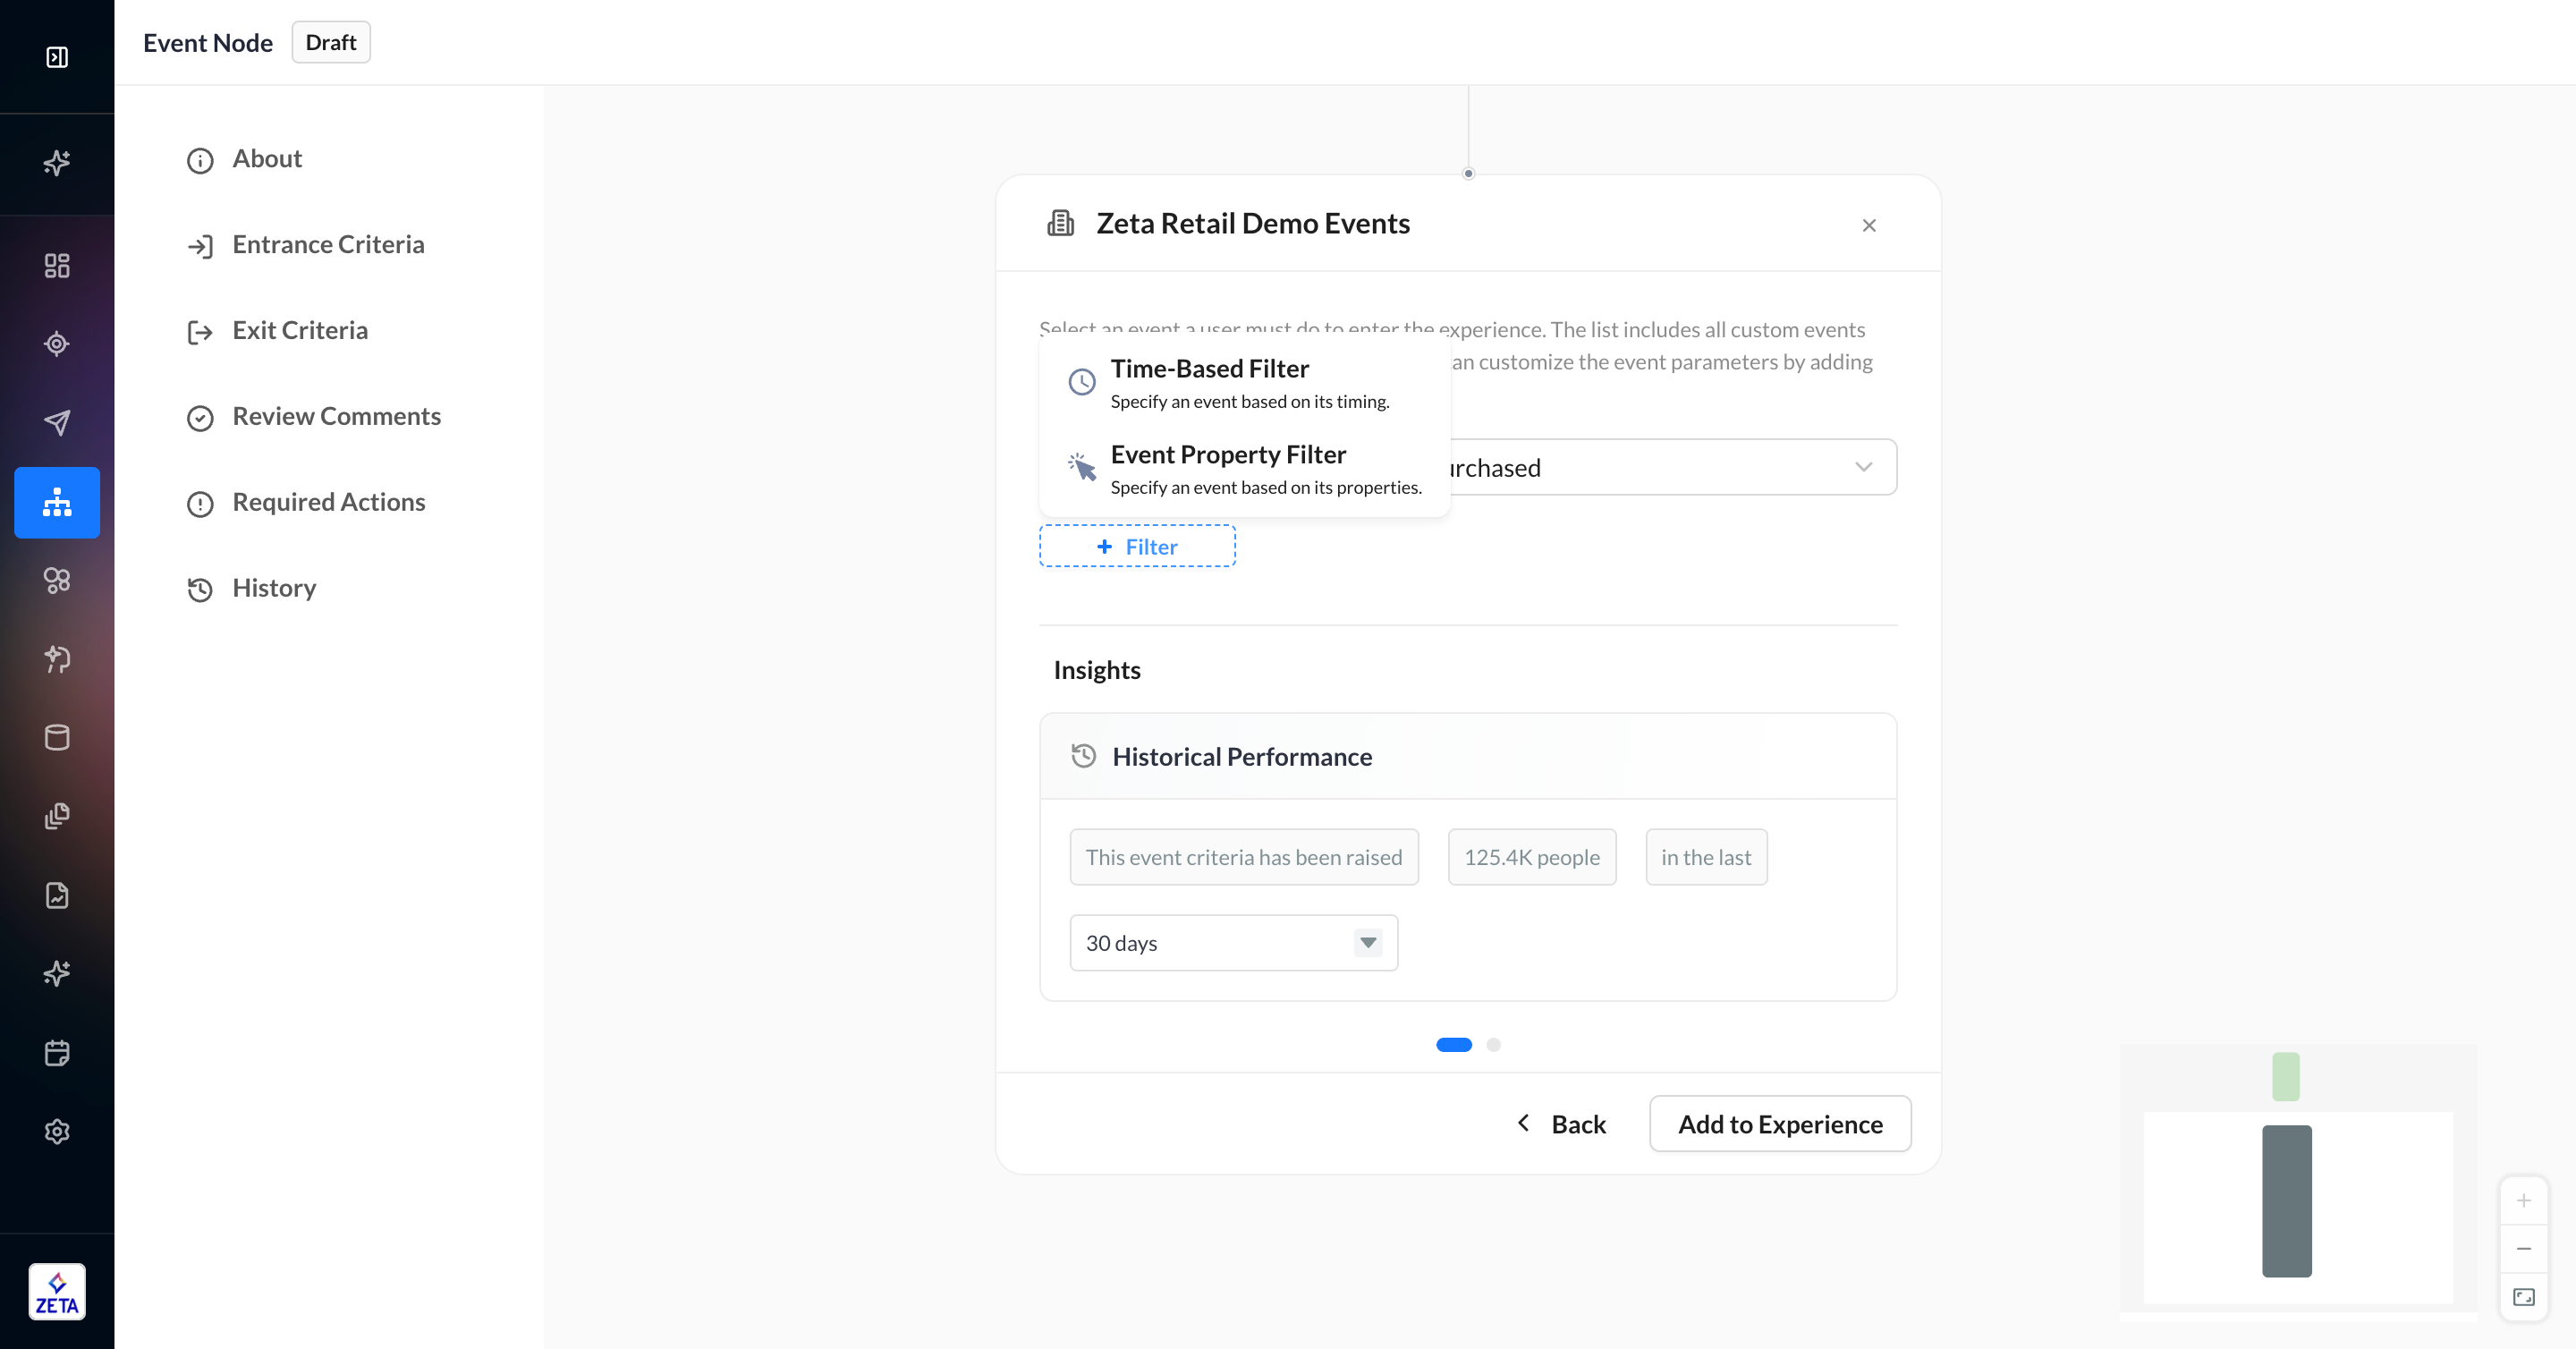Toggle the sidebar collapse icon
2576x1349 pixels.
[x=57, y=57]
